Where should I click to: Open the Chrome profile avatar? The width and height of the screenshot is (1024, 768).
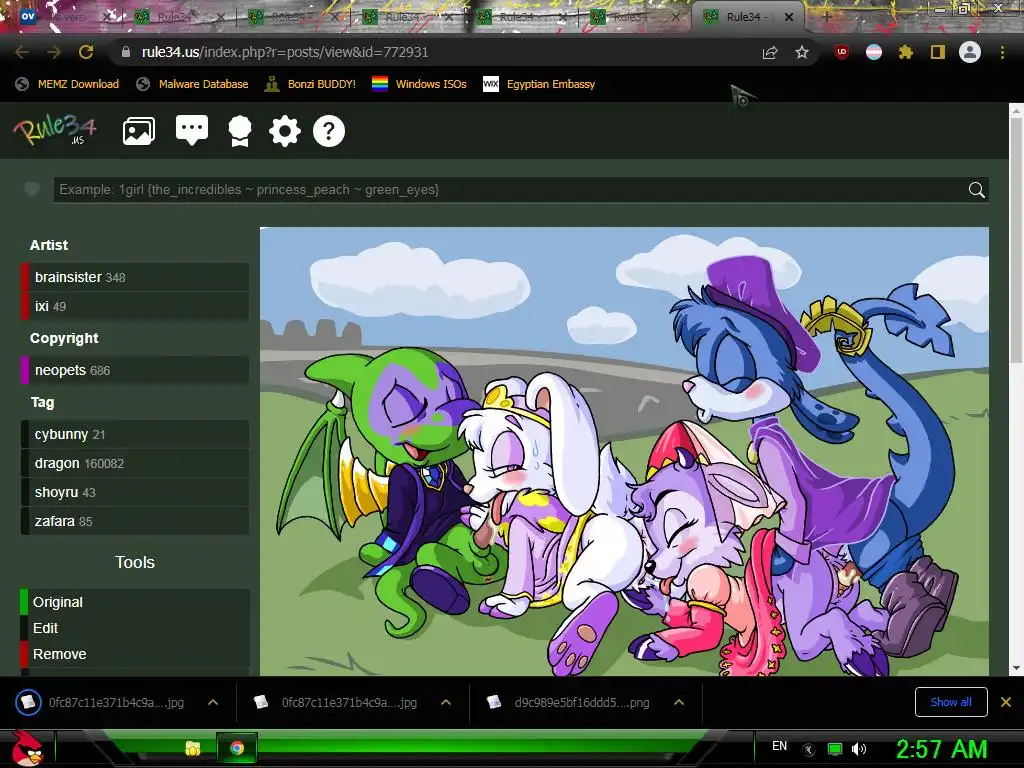tap(970, 52)
